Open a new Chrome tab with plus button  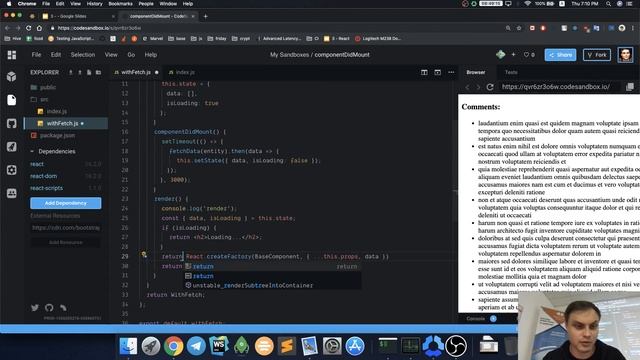click(x=205, y=16)
